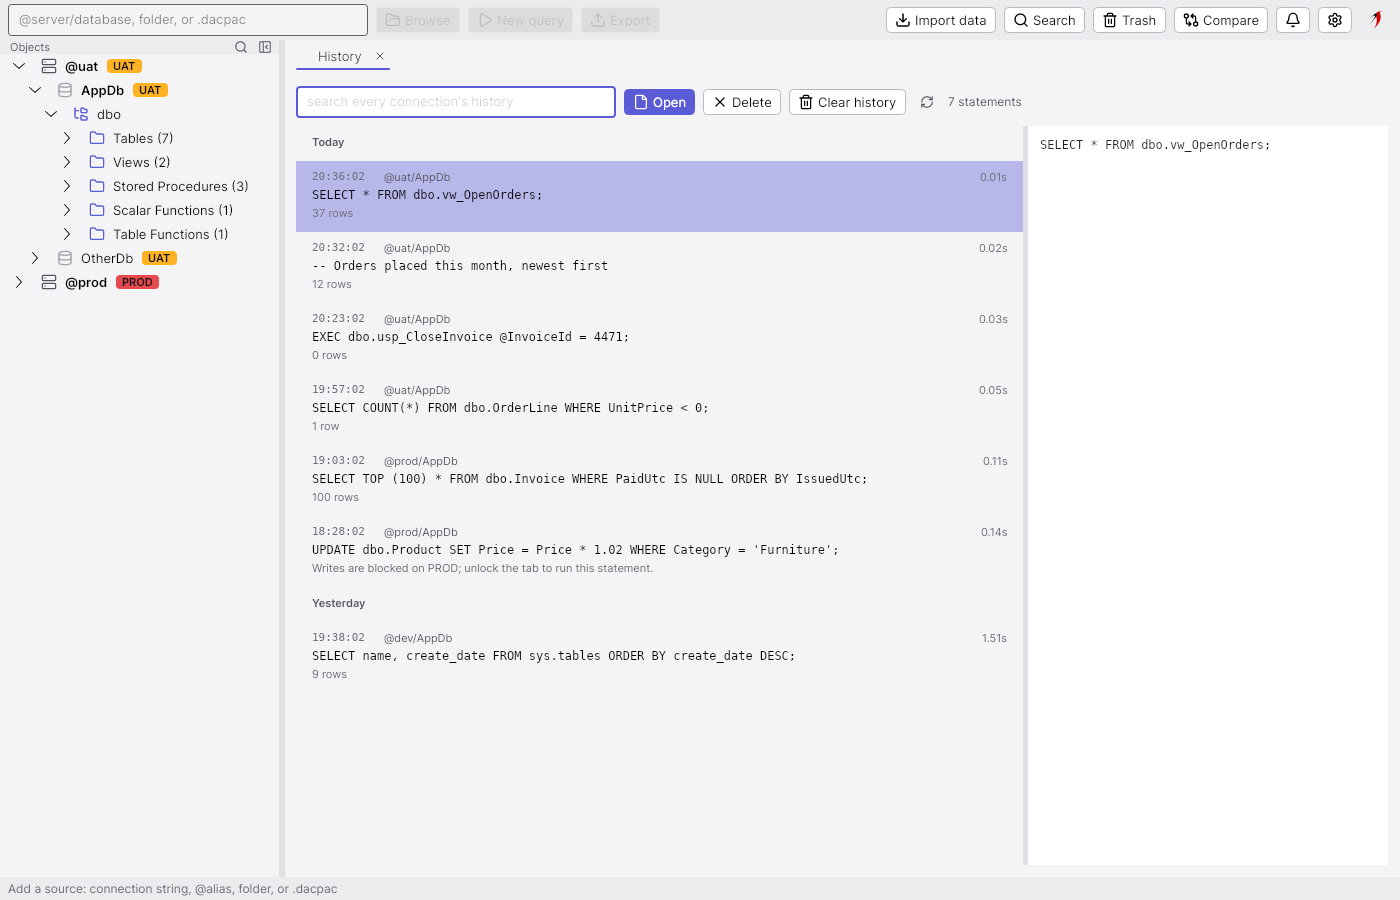Open the Search button in toolbar
This screenshot has height=900, width=1400.
pos(1044,20)
